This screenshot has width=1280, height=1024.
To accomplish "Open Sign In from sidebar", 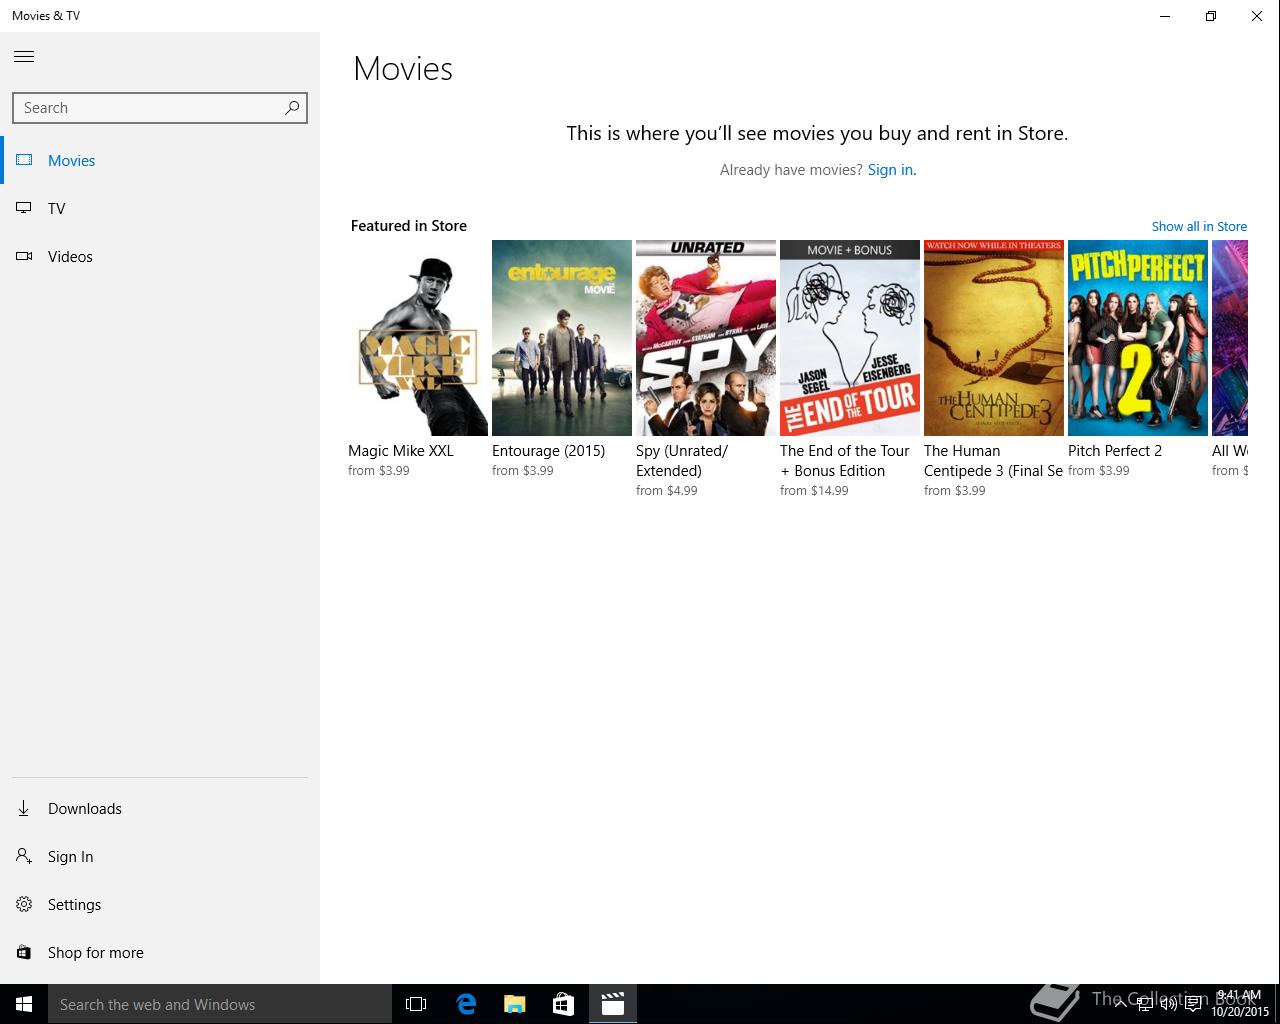I will (x=70, y=856).
